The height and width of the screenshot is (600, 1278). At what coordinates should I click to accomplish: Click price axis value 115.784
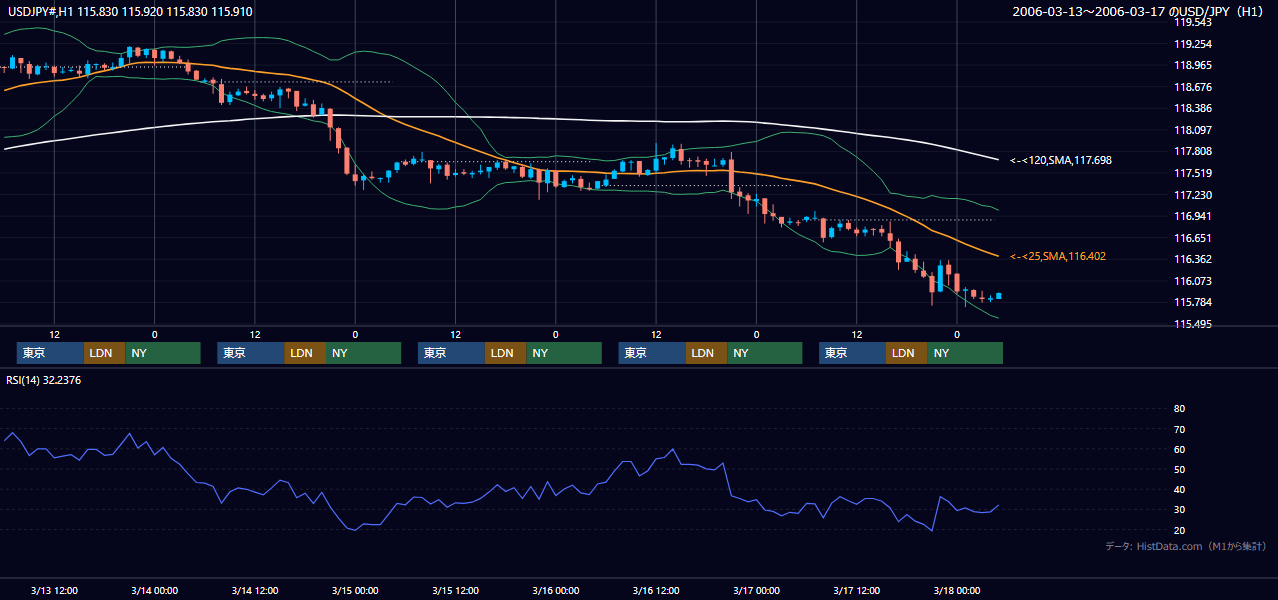pos(1192,303)
